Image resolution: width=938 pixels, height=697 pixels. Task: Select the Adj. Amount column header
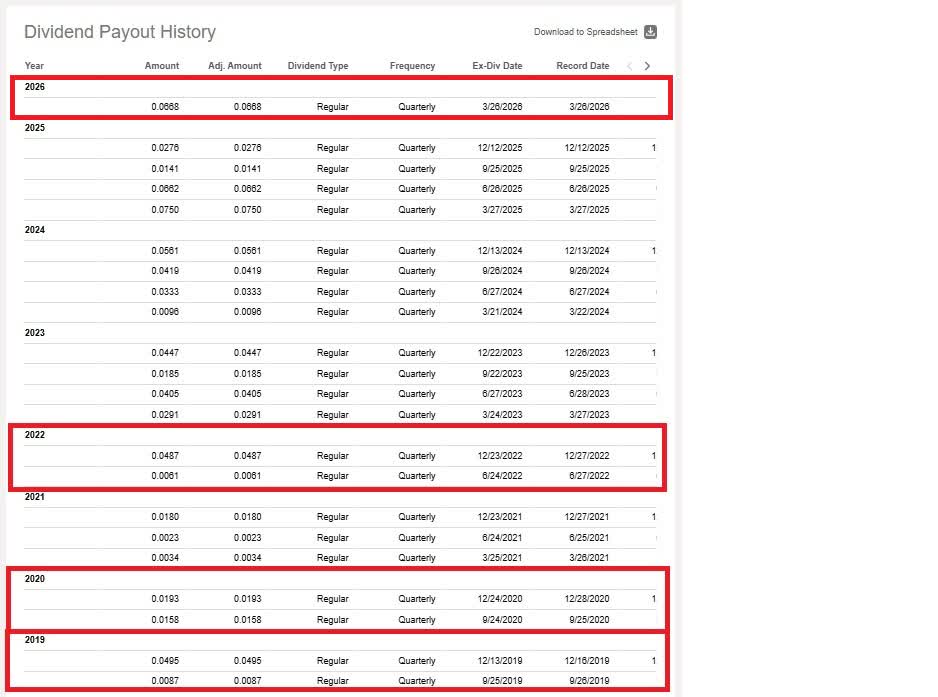[234, 66]
